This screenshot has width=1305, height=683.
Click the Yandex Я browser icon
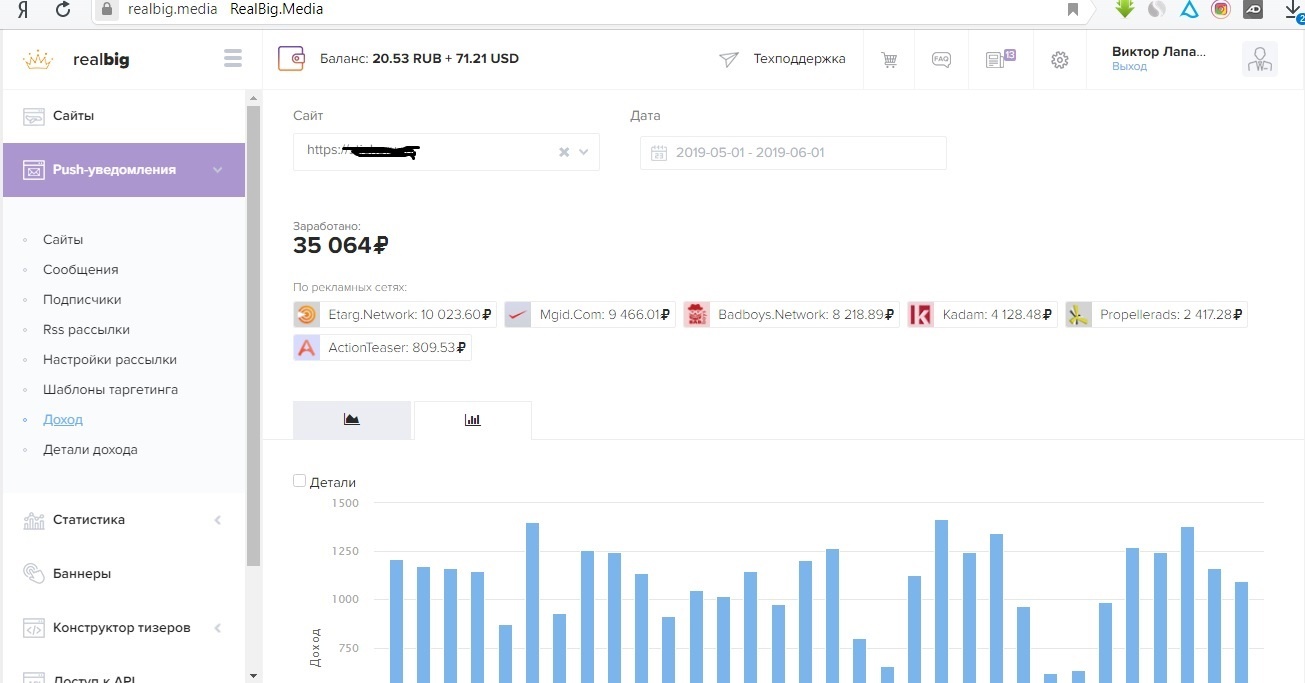coord(21,10)
